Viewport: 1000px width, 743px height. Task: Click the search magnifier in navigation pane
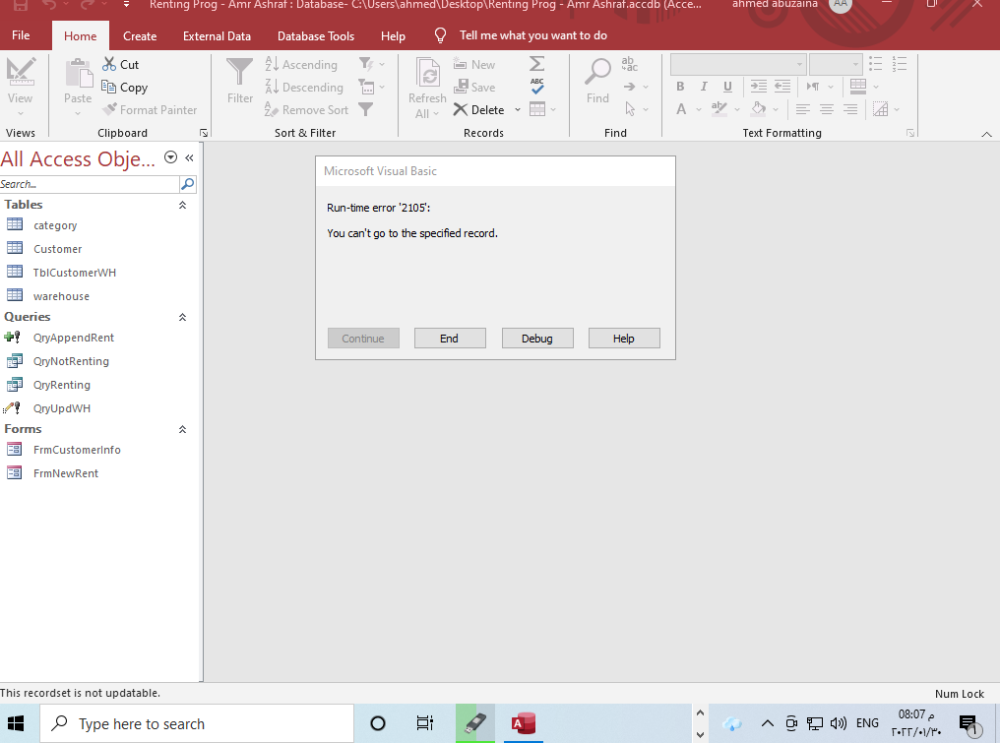(188, 184)
